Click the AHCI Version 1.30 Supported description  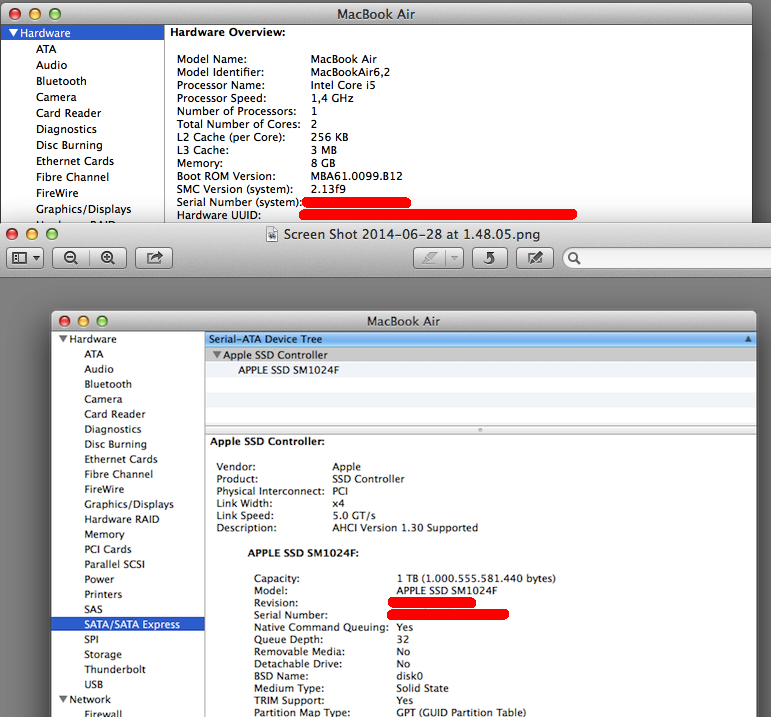click(x=405, y=528)
